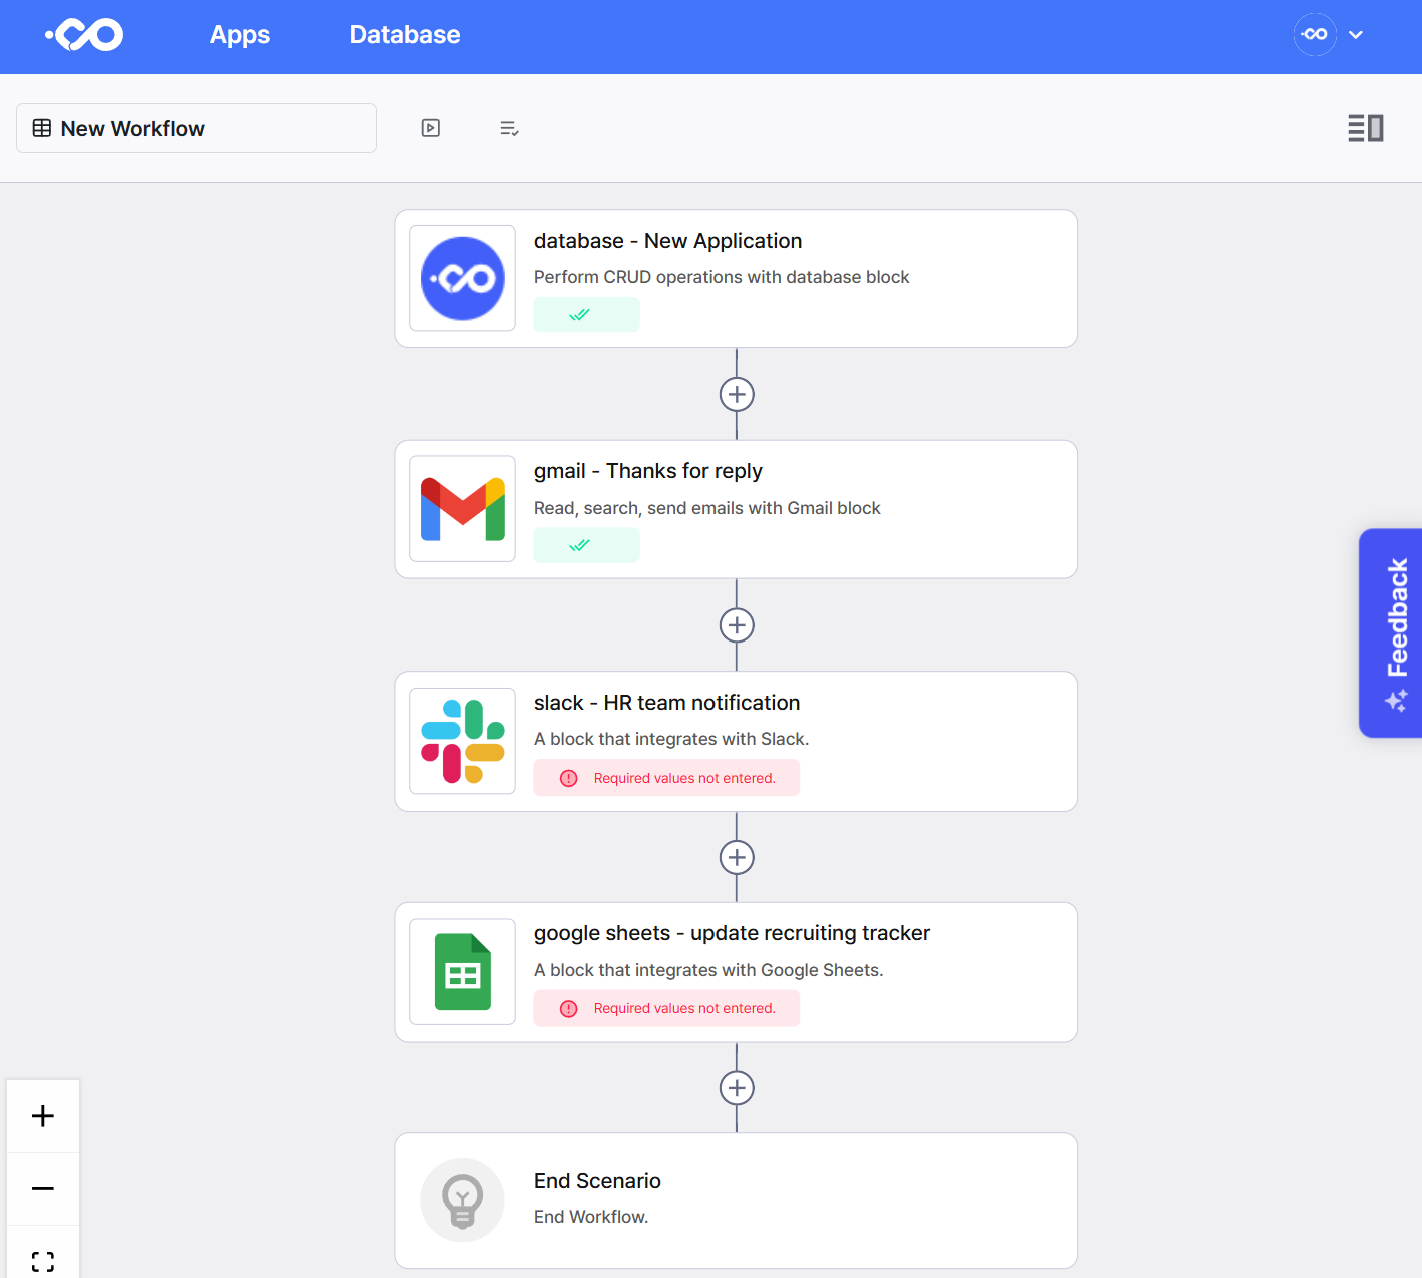
Task: Open the Apps menu
Action: [x=240, y=35]
